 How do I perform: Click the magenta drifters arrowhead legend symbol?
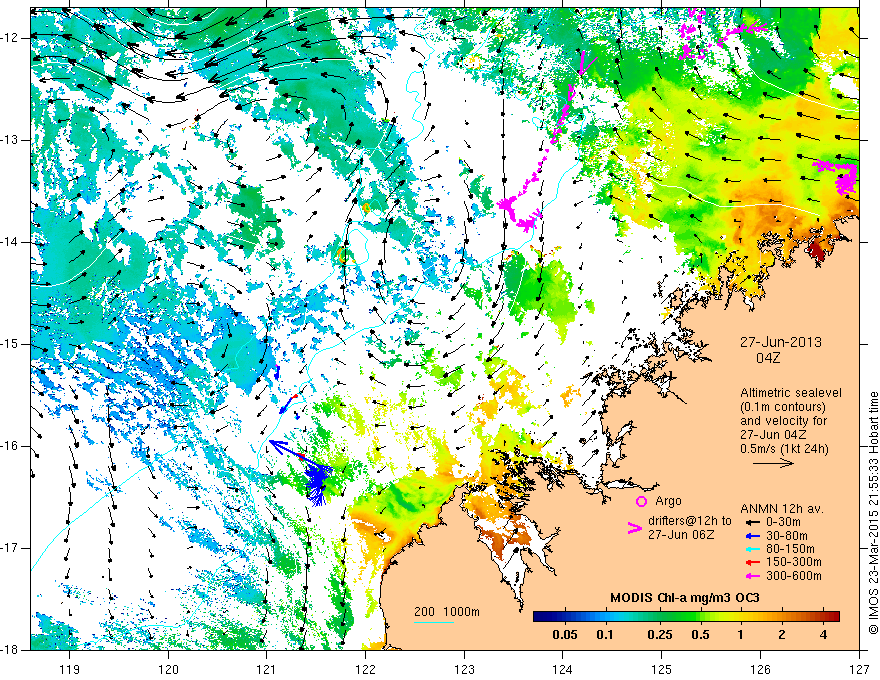(634, 528)
